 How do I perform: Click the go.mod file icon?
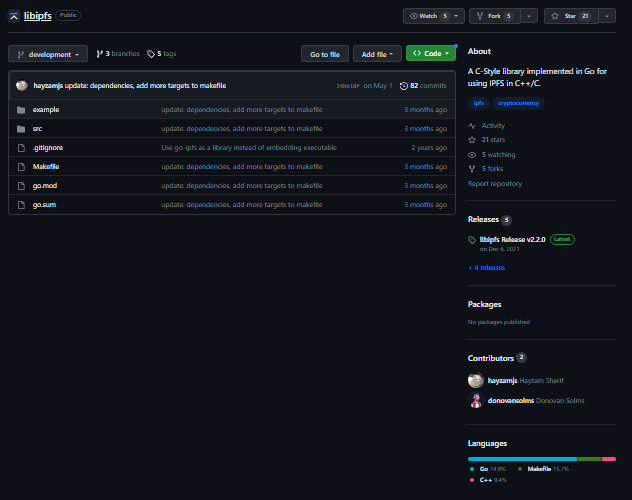coord(21,186)
